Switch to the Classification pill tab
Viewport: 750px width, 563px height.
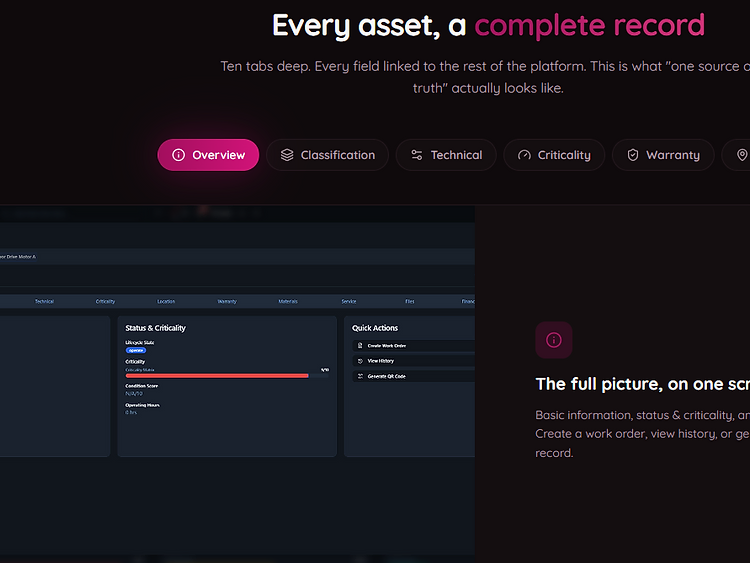(x=328, y=155)
